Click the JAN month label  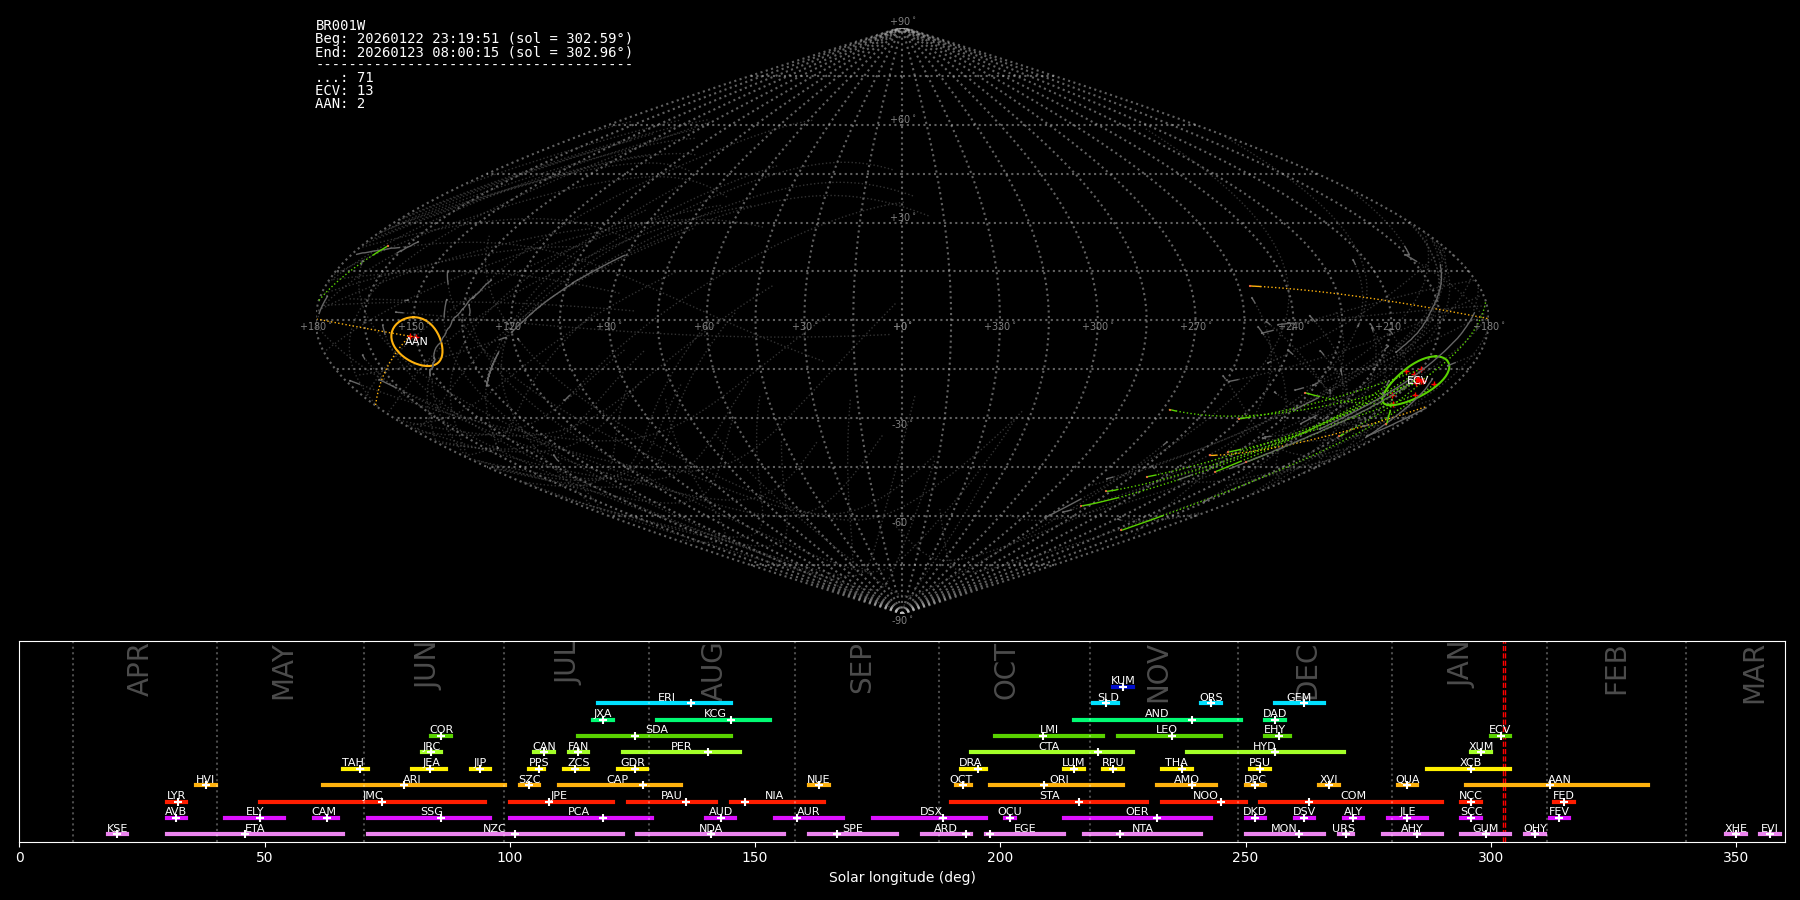[1459, 664]
